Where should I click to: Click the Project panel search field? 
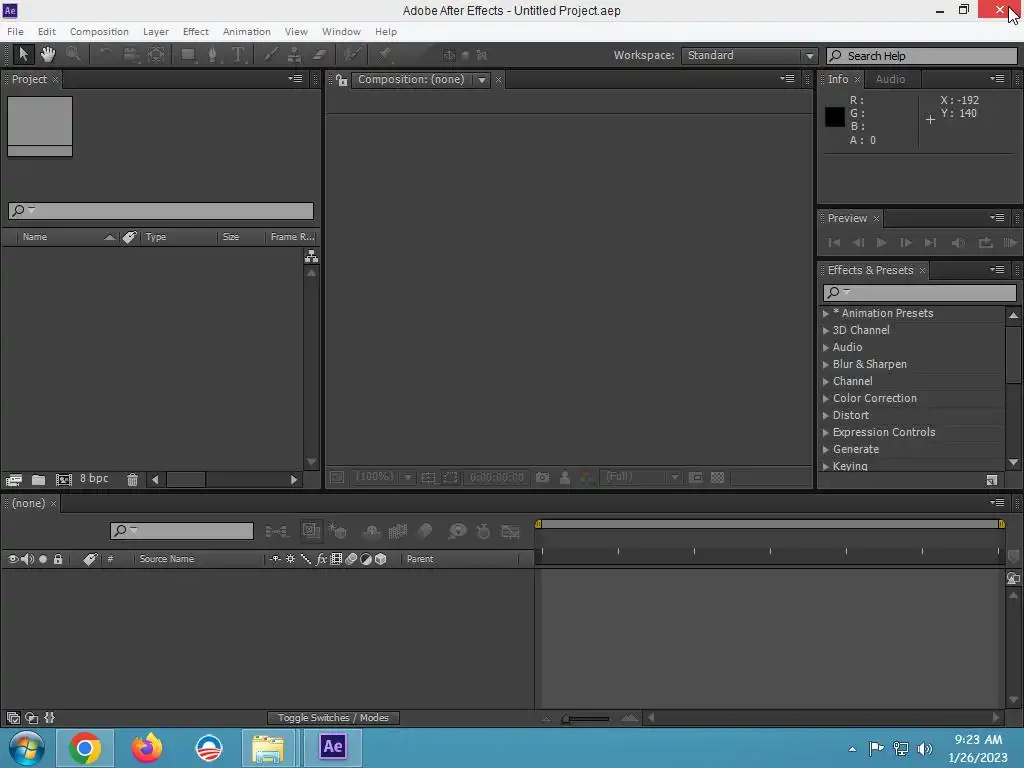[161, 210]
